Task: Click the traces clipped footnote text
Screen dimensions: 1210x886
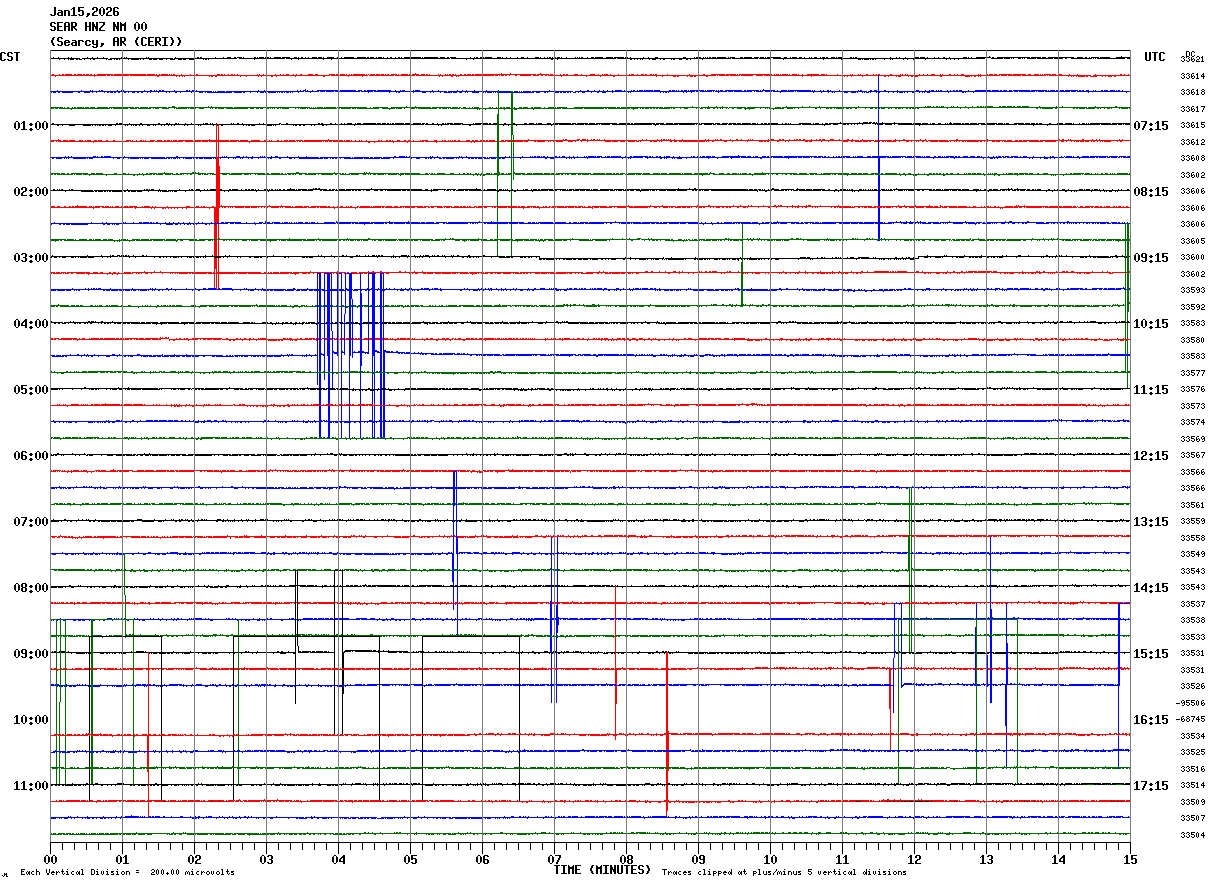Action: click(784, 873)
